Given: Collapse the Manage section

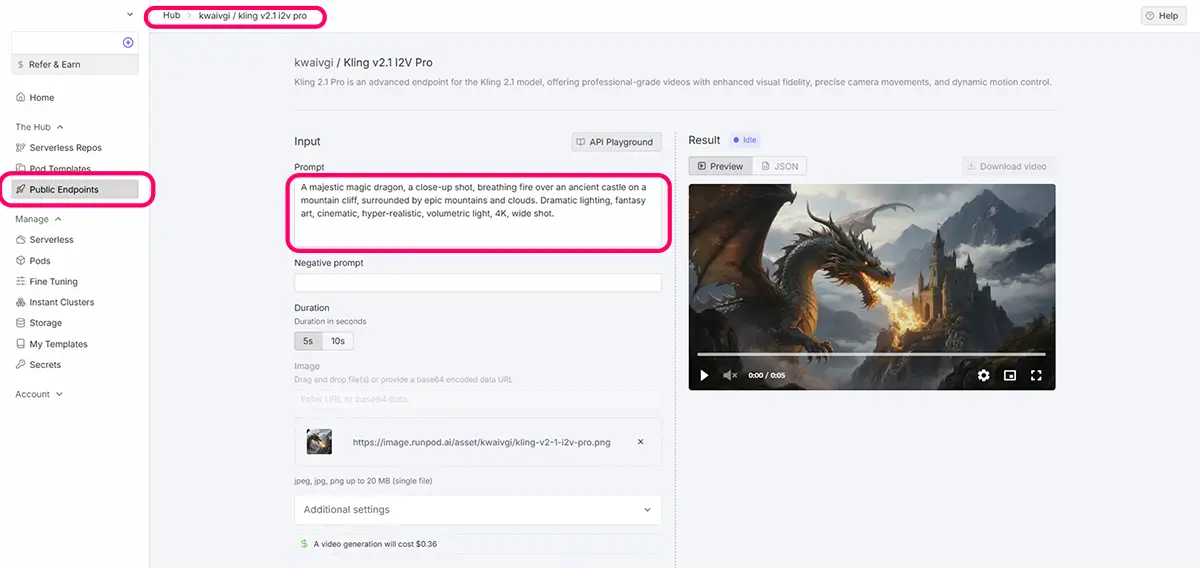Looking at the screenshot, I should 58,219.
